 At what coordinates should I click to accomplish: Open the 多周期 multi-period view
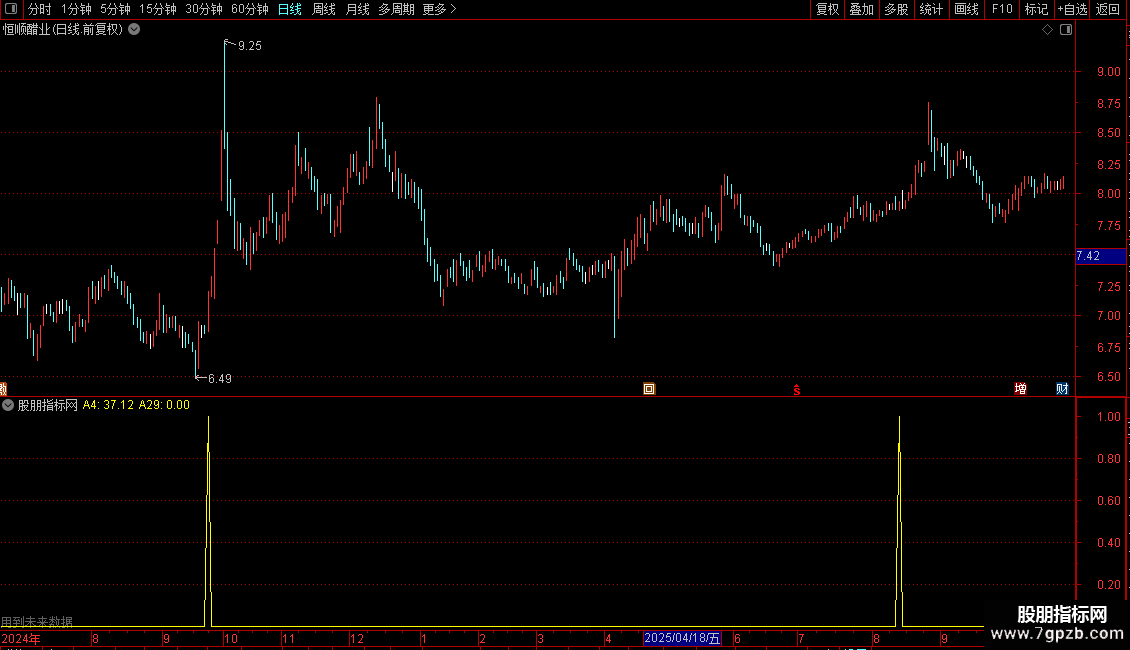coord(396,9)
